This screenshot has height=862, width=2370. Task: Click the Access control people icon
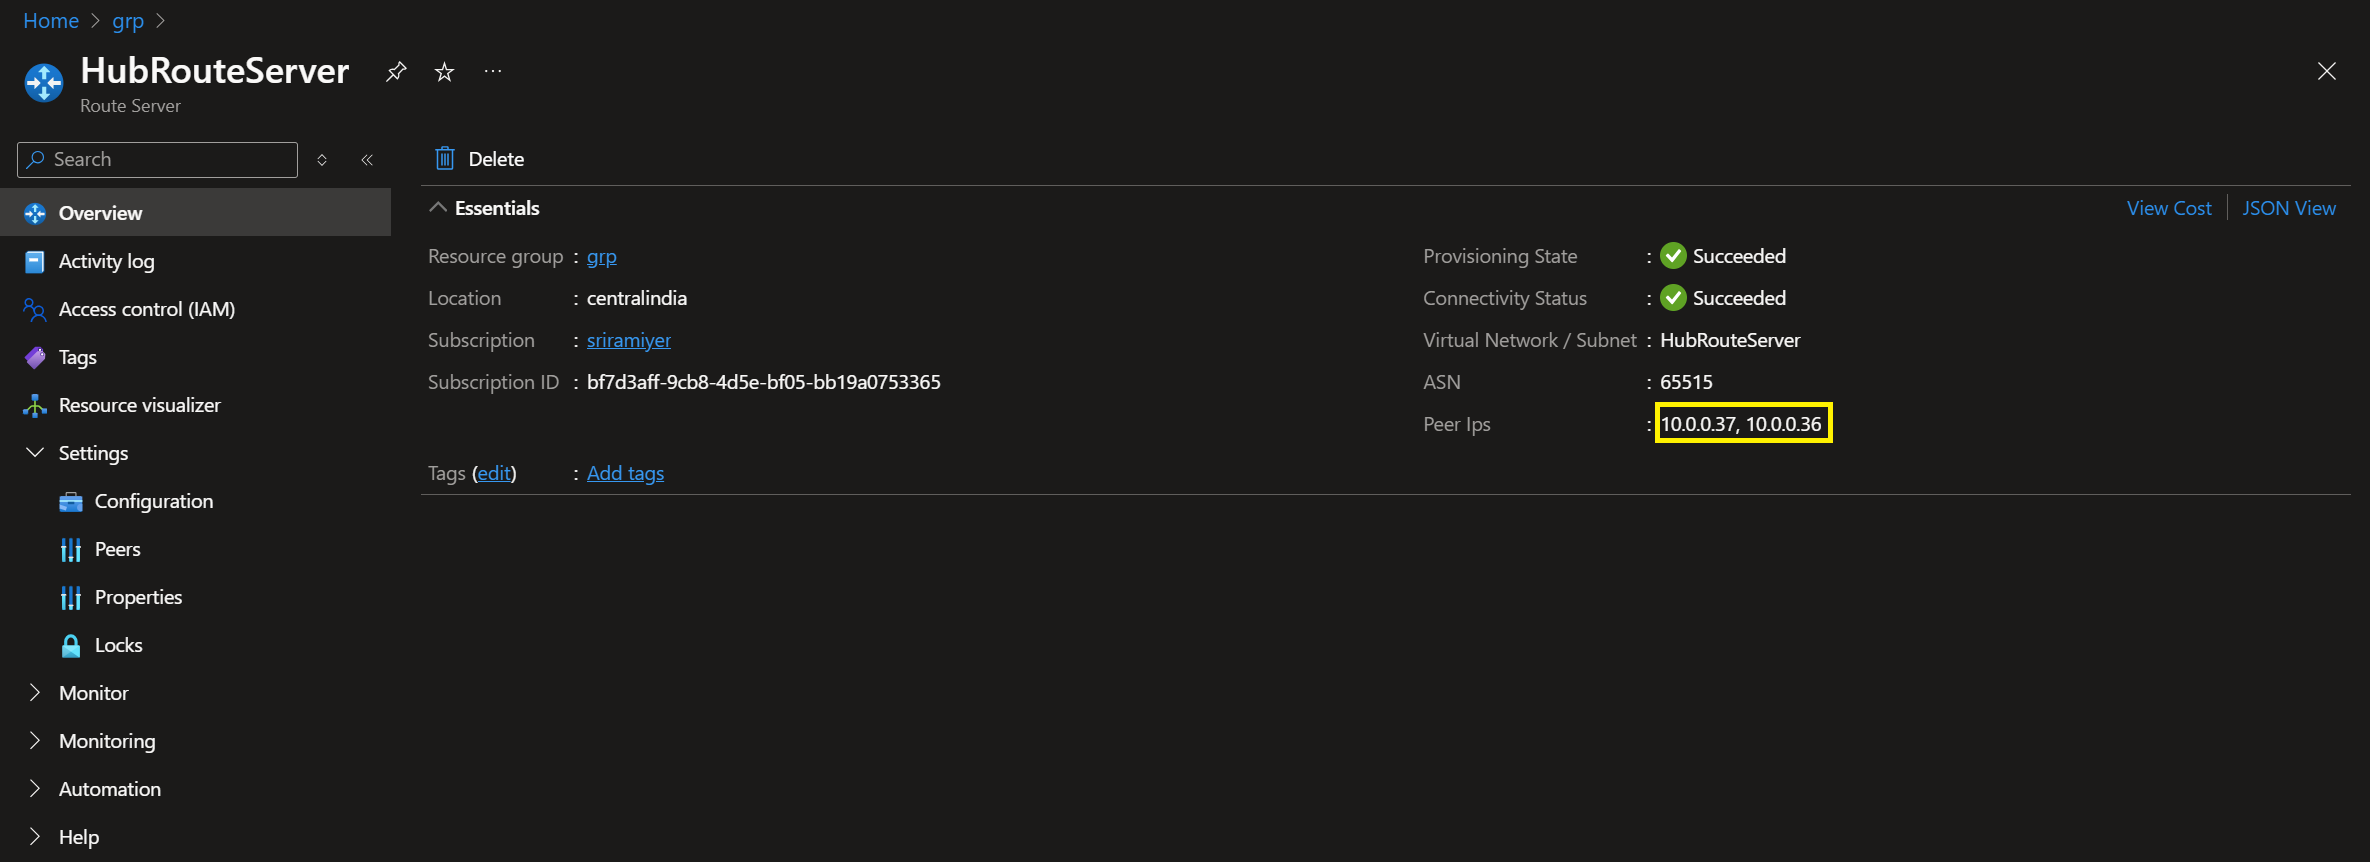(35, 309)
